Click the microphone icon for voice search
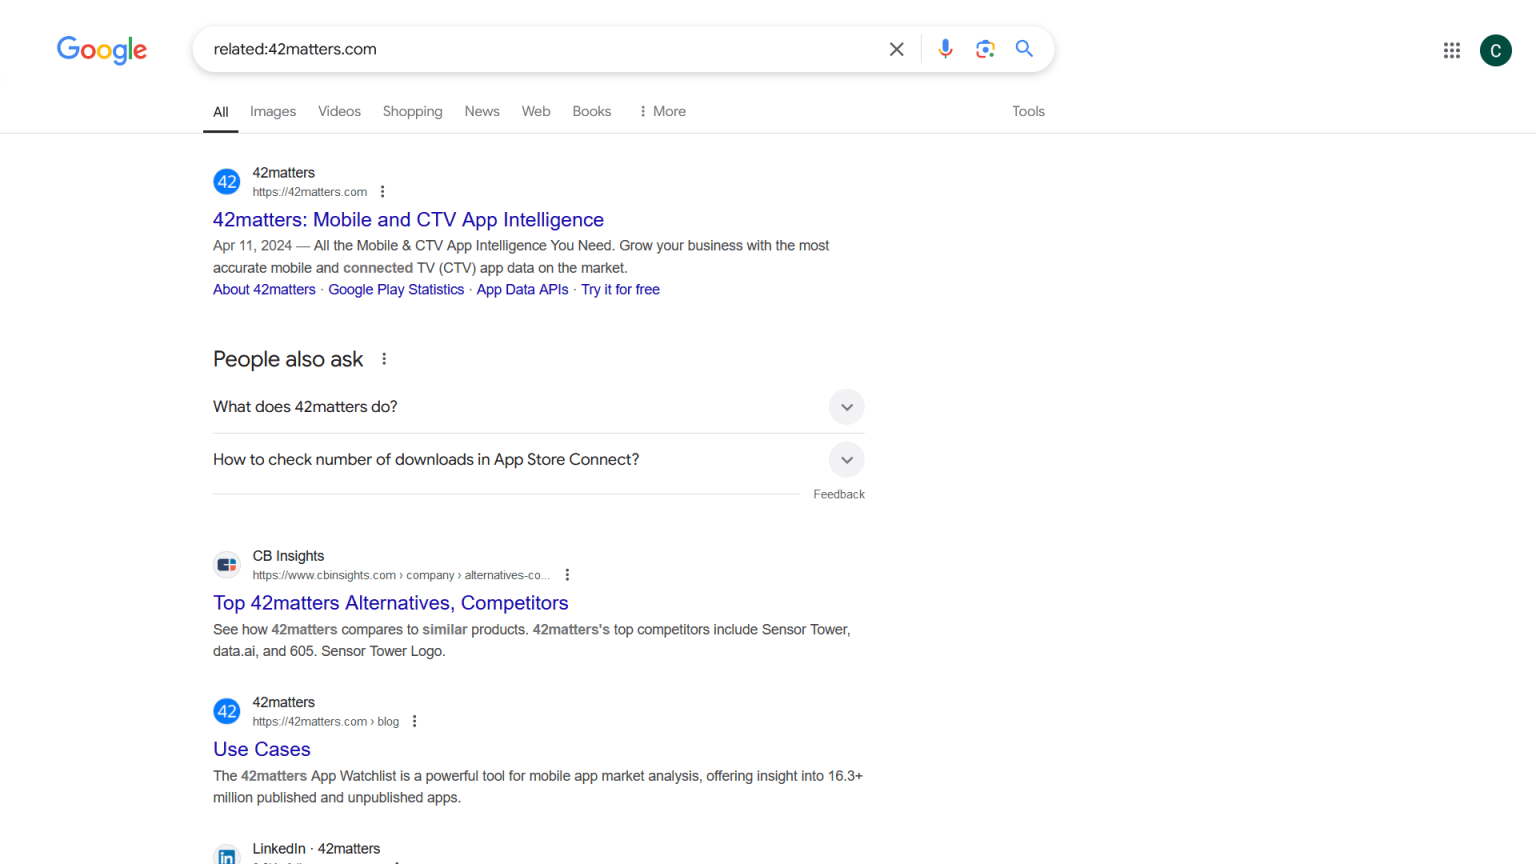This screenshot has height=864, width=1536. (x=944, y=48)
